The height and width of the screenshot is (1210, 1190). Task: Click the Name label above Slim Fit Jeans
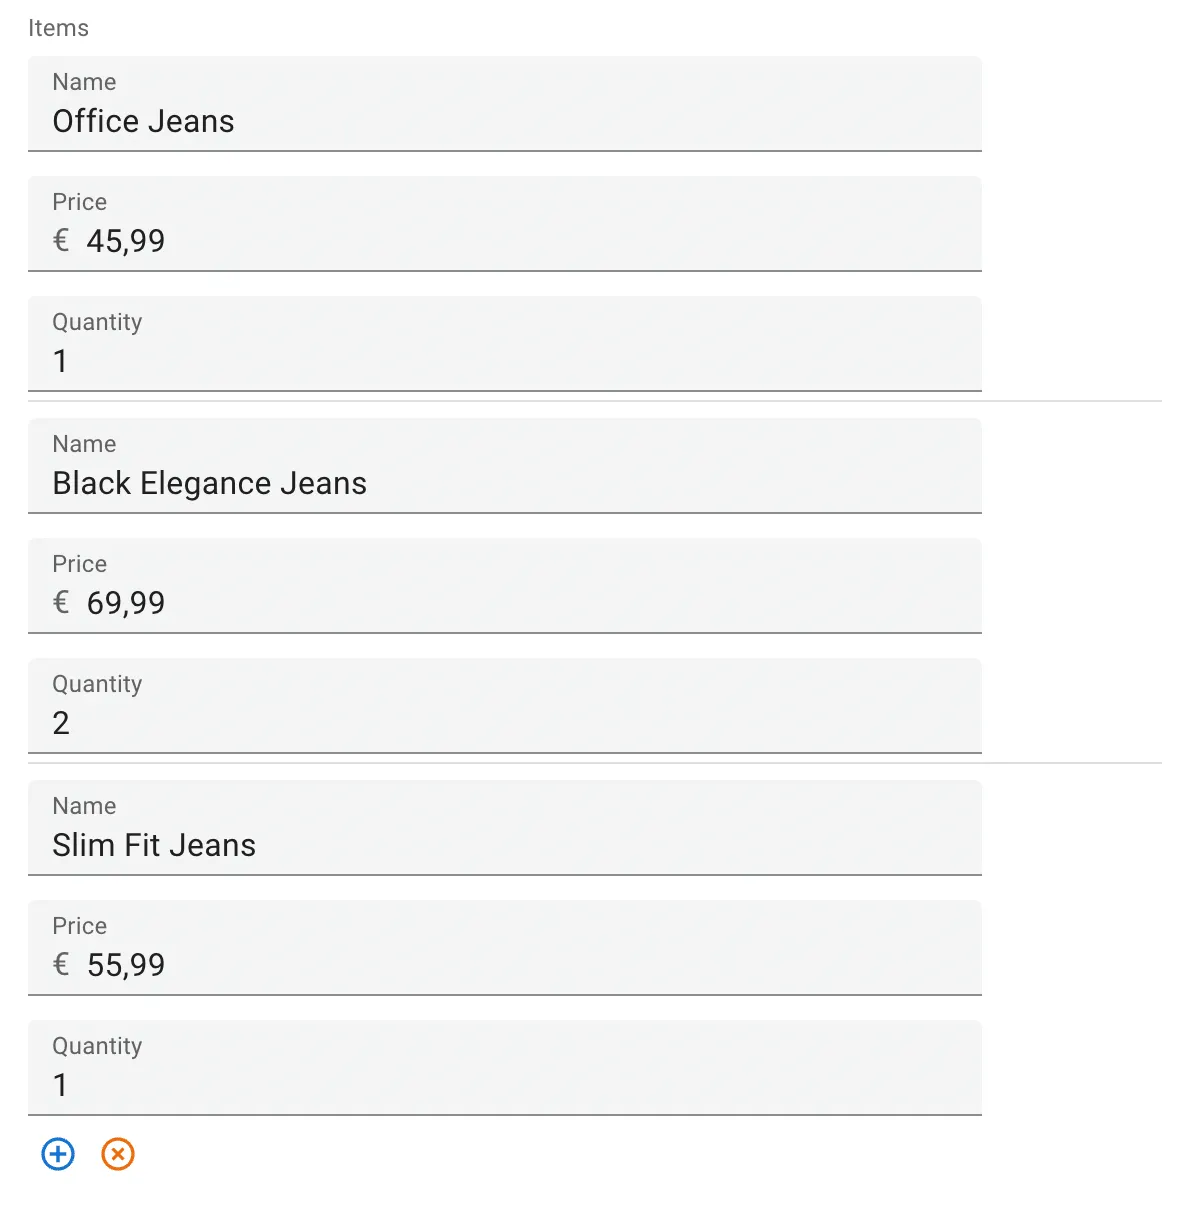[83, 806]
